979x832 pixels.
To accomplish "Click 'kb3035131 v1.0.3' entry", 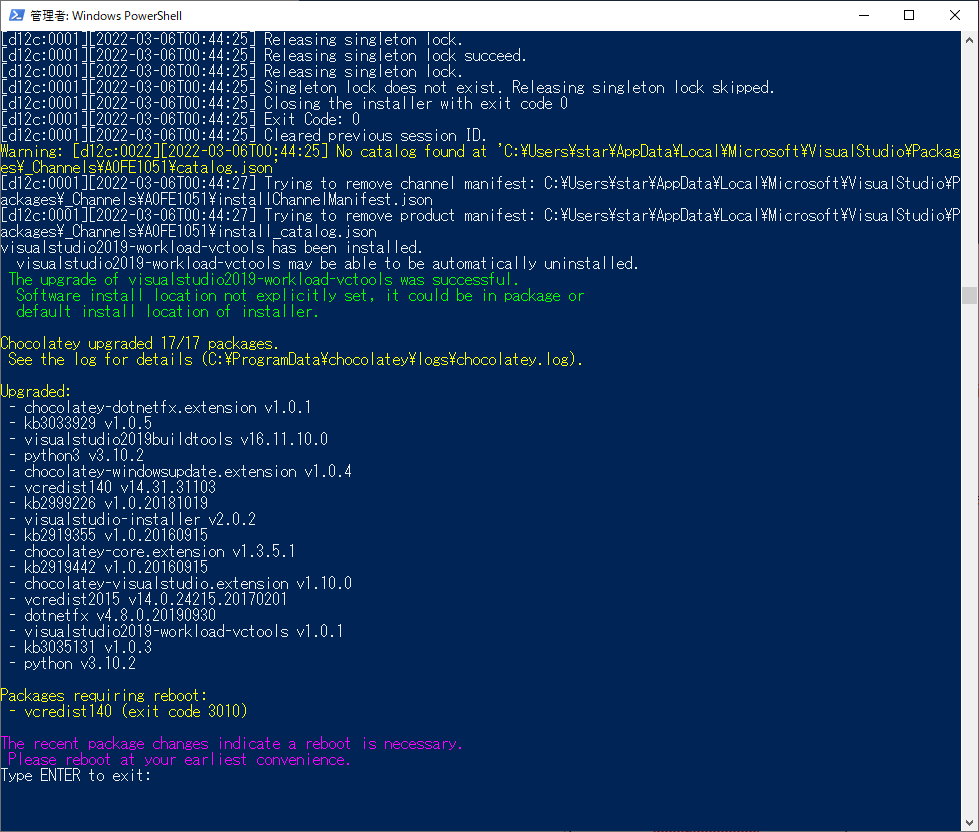I will [88, 647].
